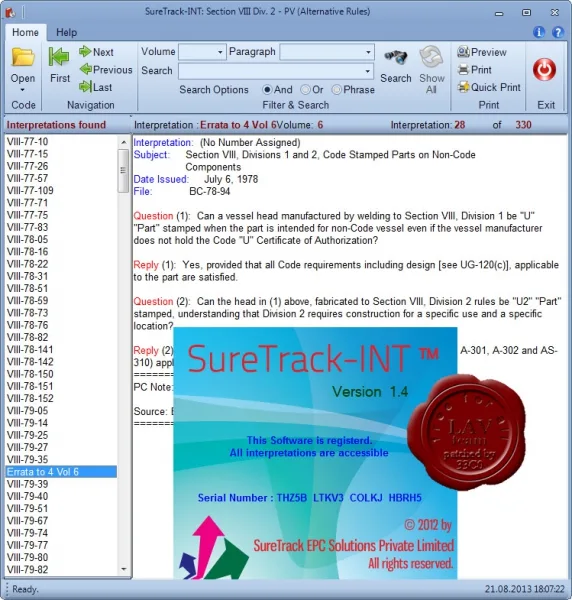
Task: Click the Quick Print icon
Action: pos(464,87)
